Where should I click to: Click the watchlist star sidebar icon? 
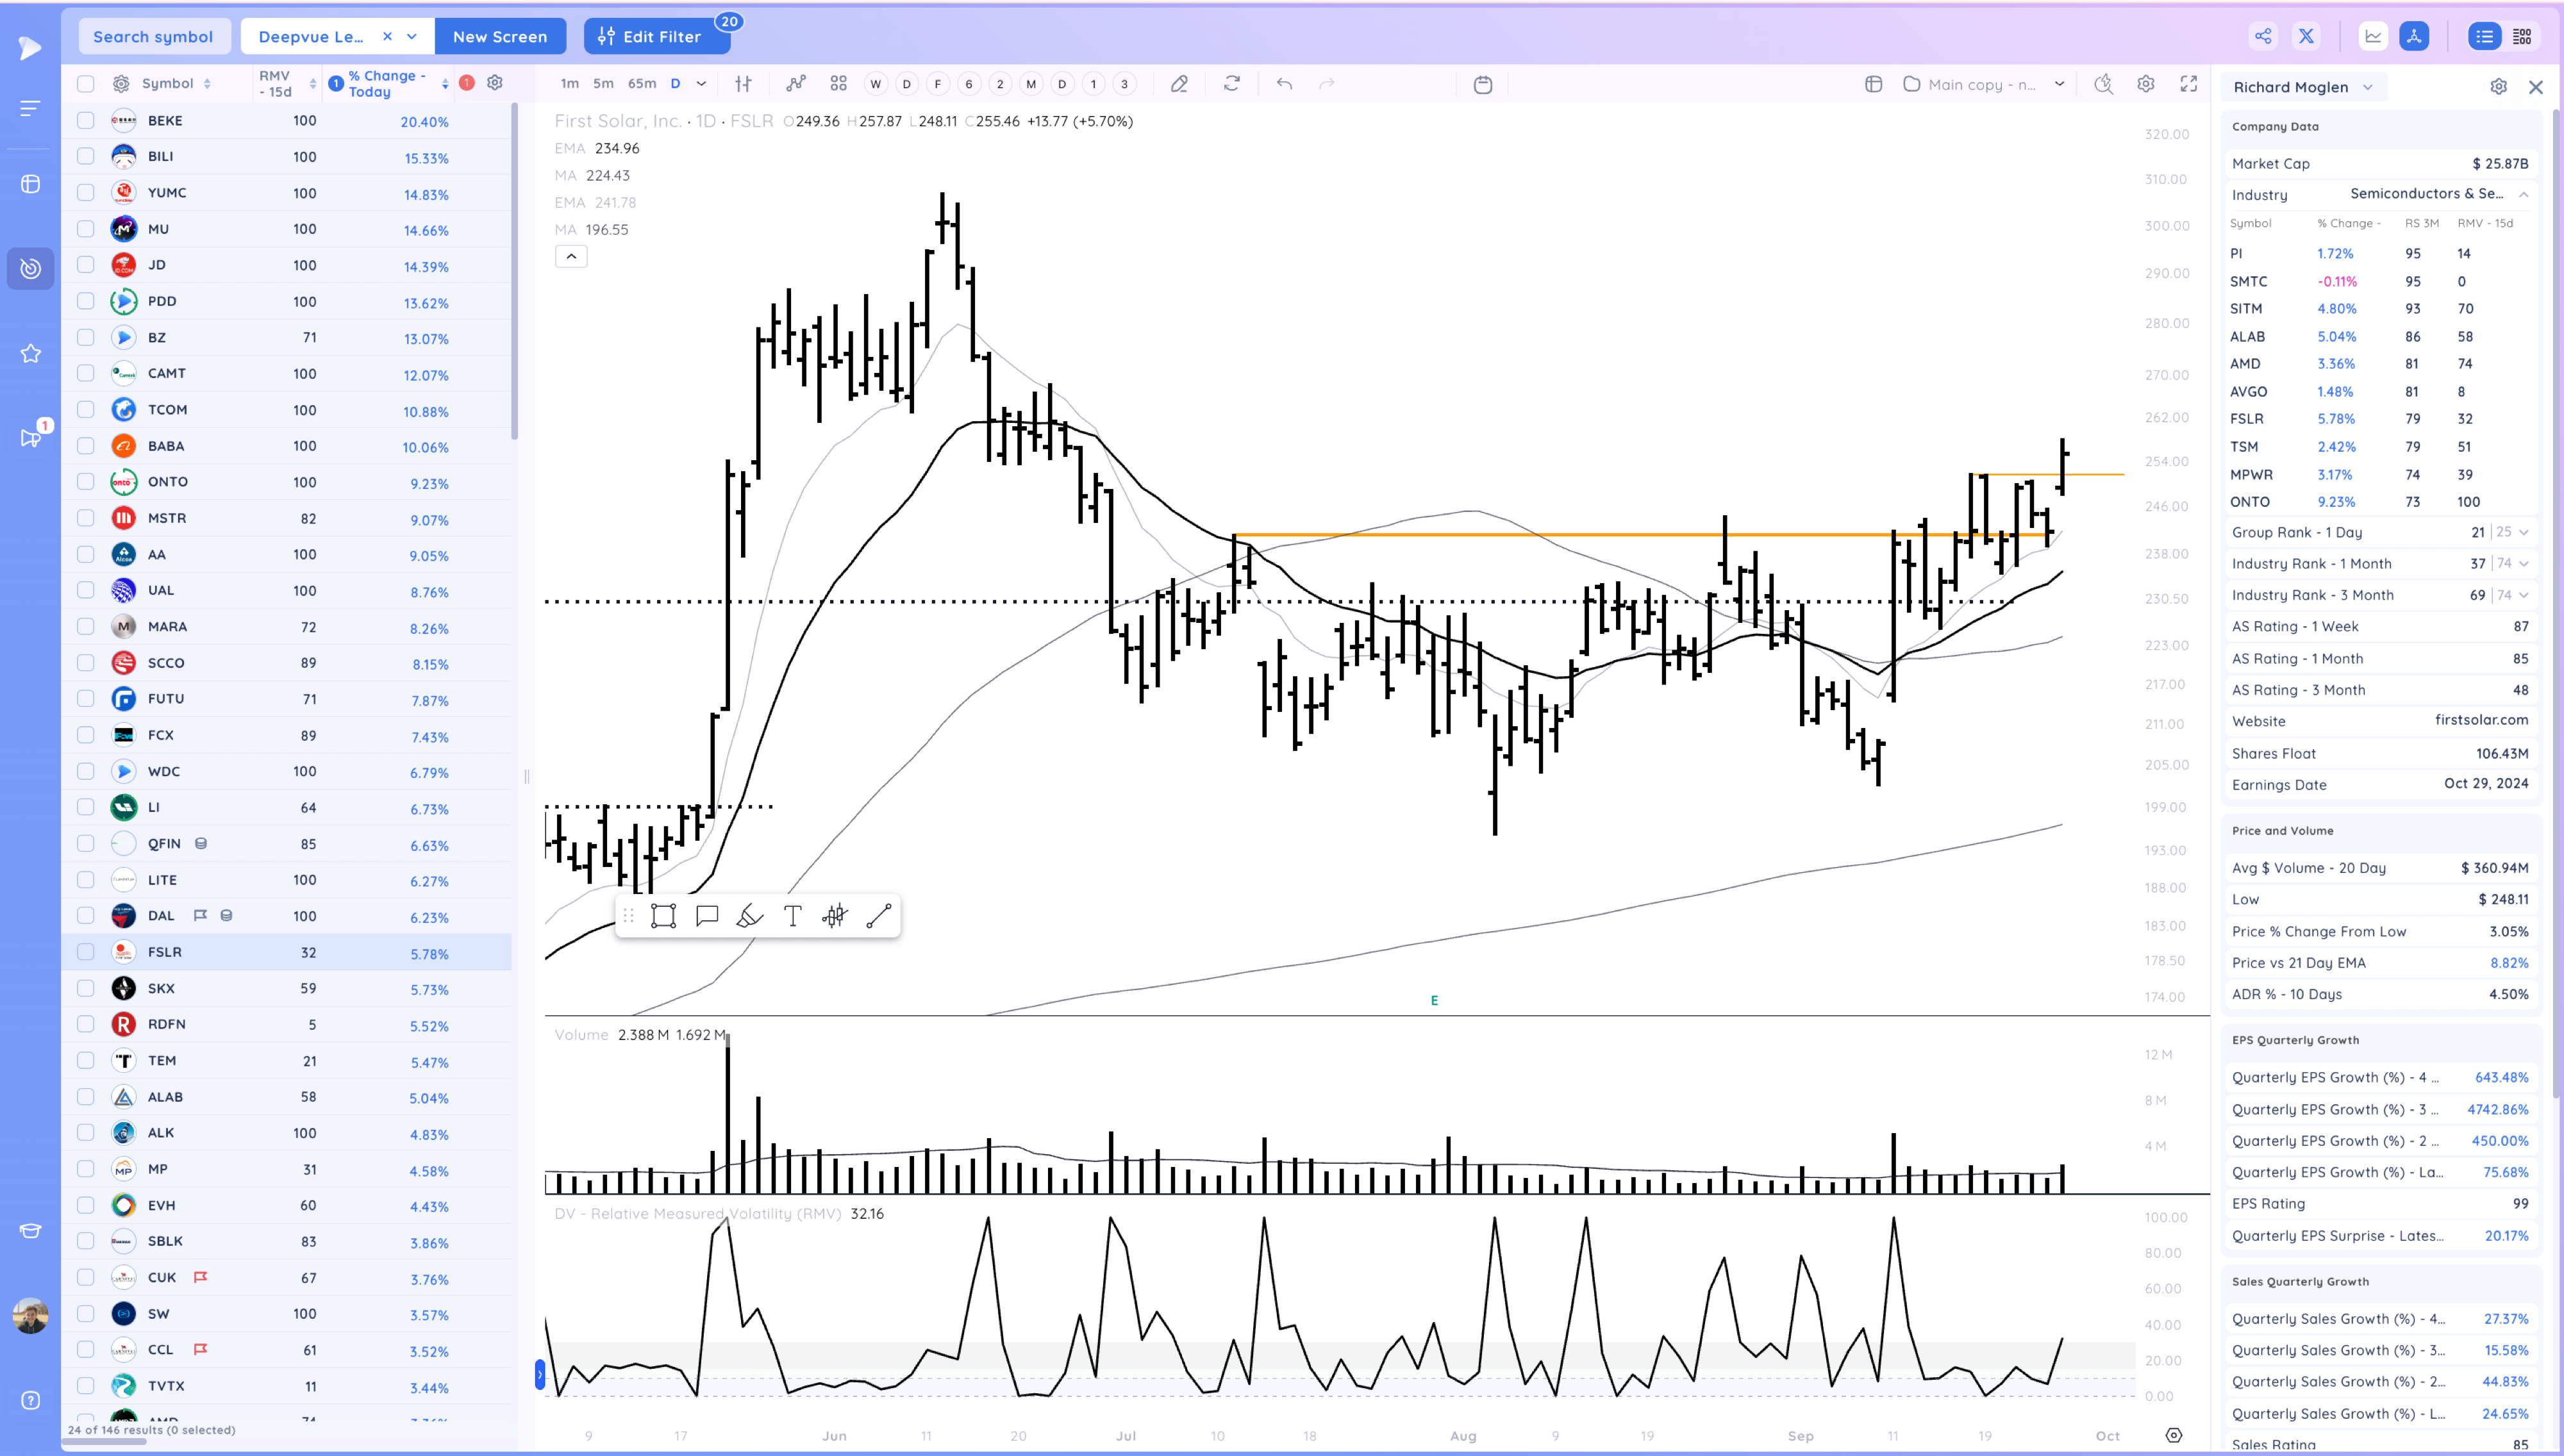(x=30, y=353)
